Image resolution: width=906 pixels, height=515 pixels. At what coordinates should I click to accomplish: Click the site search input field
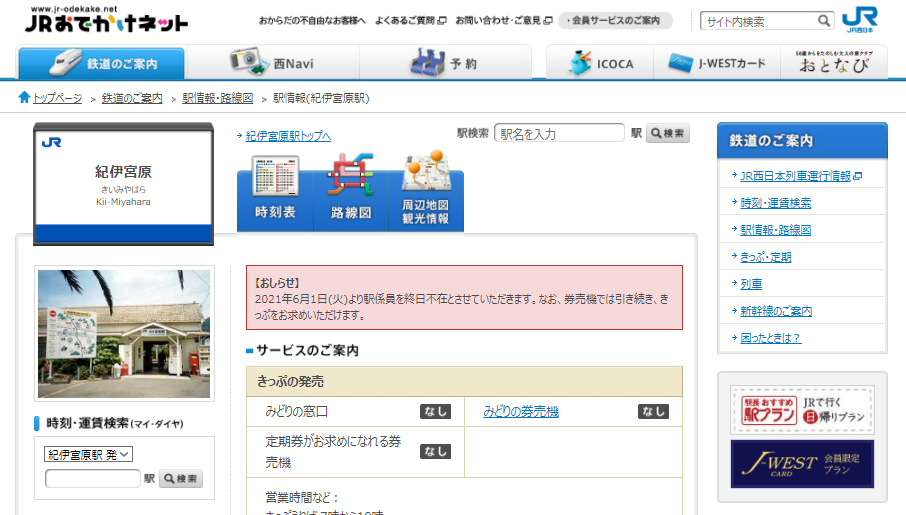pyautogui.click(x=758, y=21)
